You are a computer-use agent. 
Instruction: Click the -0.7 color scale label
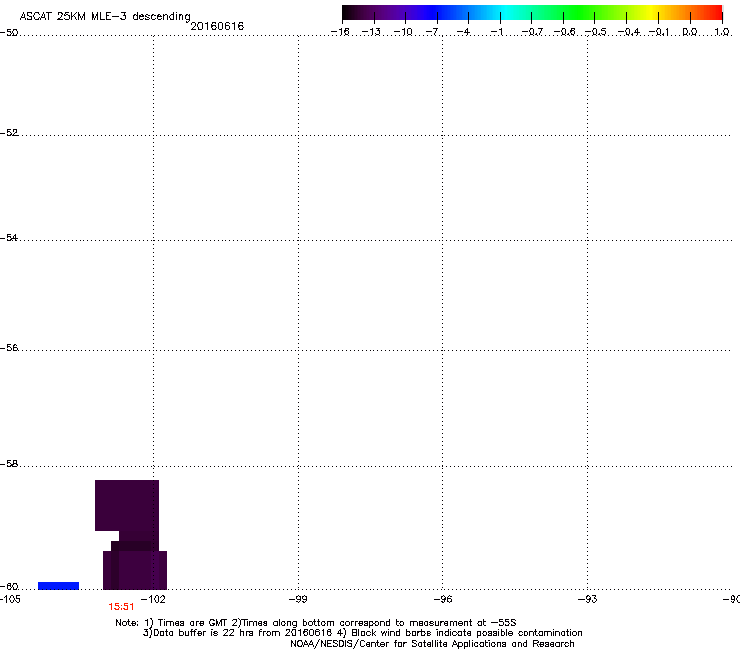coord(532,32)
